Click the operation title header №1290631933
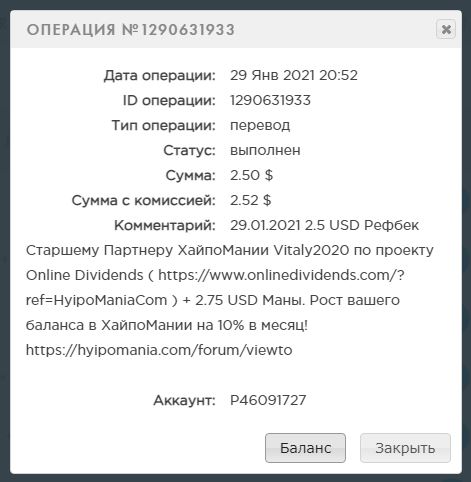 tap(131, 30)
